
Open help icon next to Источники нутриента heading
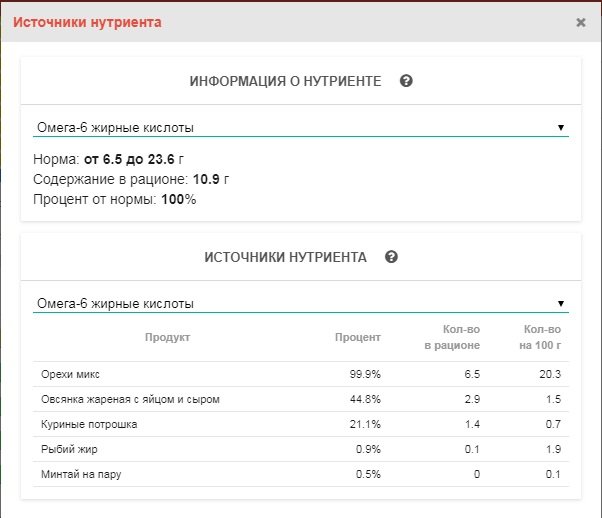[391, 257]
